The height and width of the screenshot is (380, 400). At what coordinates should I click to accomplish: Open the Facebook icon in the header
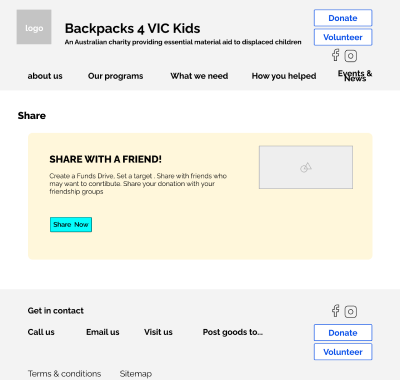[x=335, y=55]
